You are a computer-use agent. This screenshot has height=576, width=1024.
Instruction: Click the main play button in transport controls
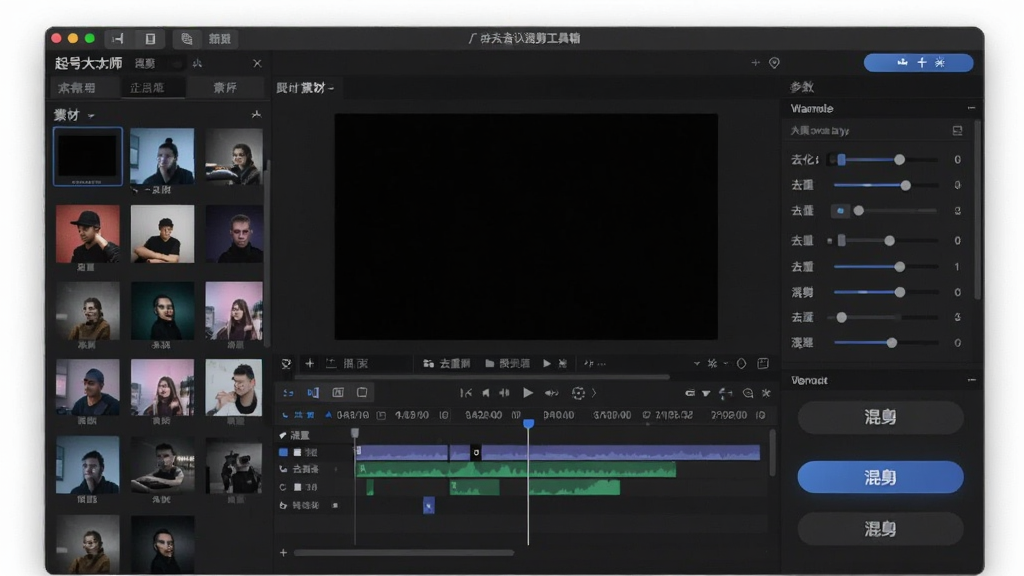pos(528,393)
